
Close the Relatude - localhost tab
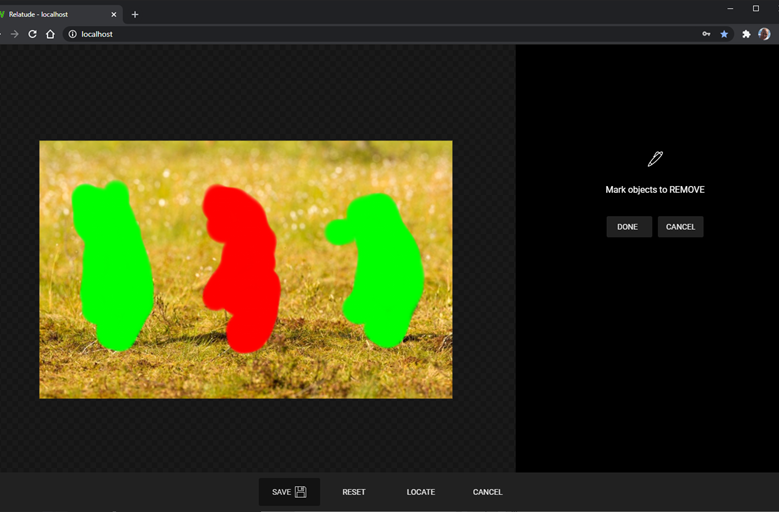(x=114, y=14)
